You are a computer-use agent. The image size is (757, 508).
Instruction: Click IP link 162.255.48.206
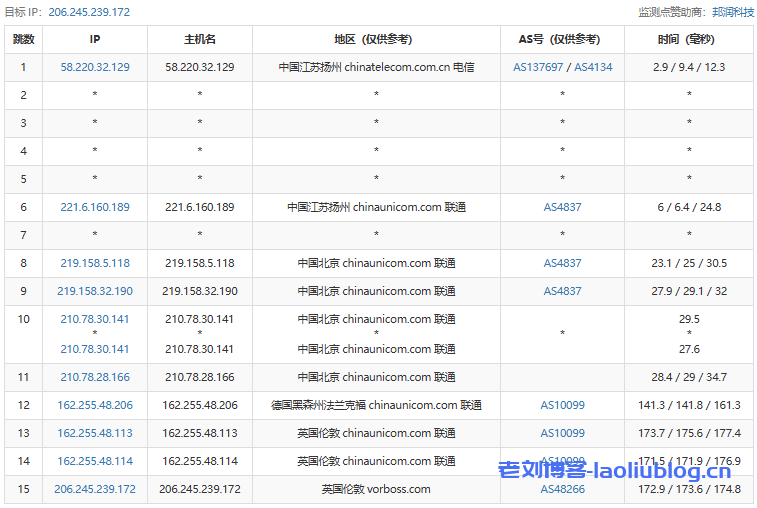point(95,405)
